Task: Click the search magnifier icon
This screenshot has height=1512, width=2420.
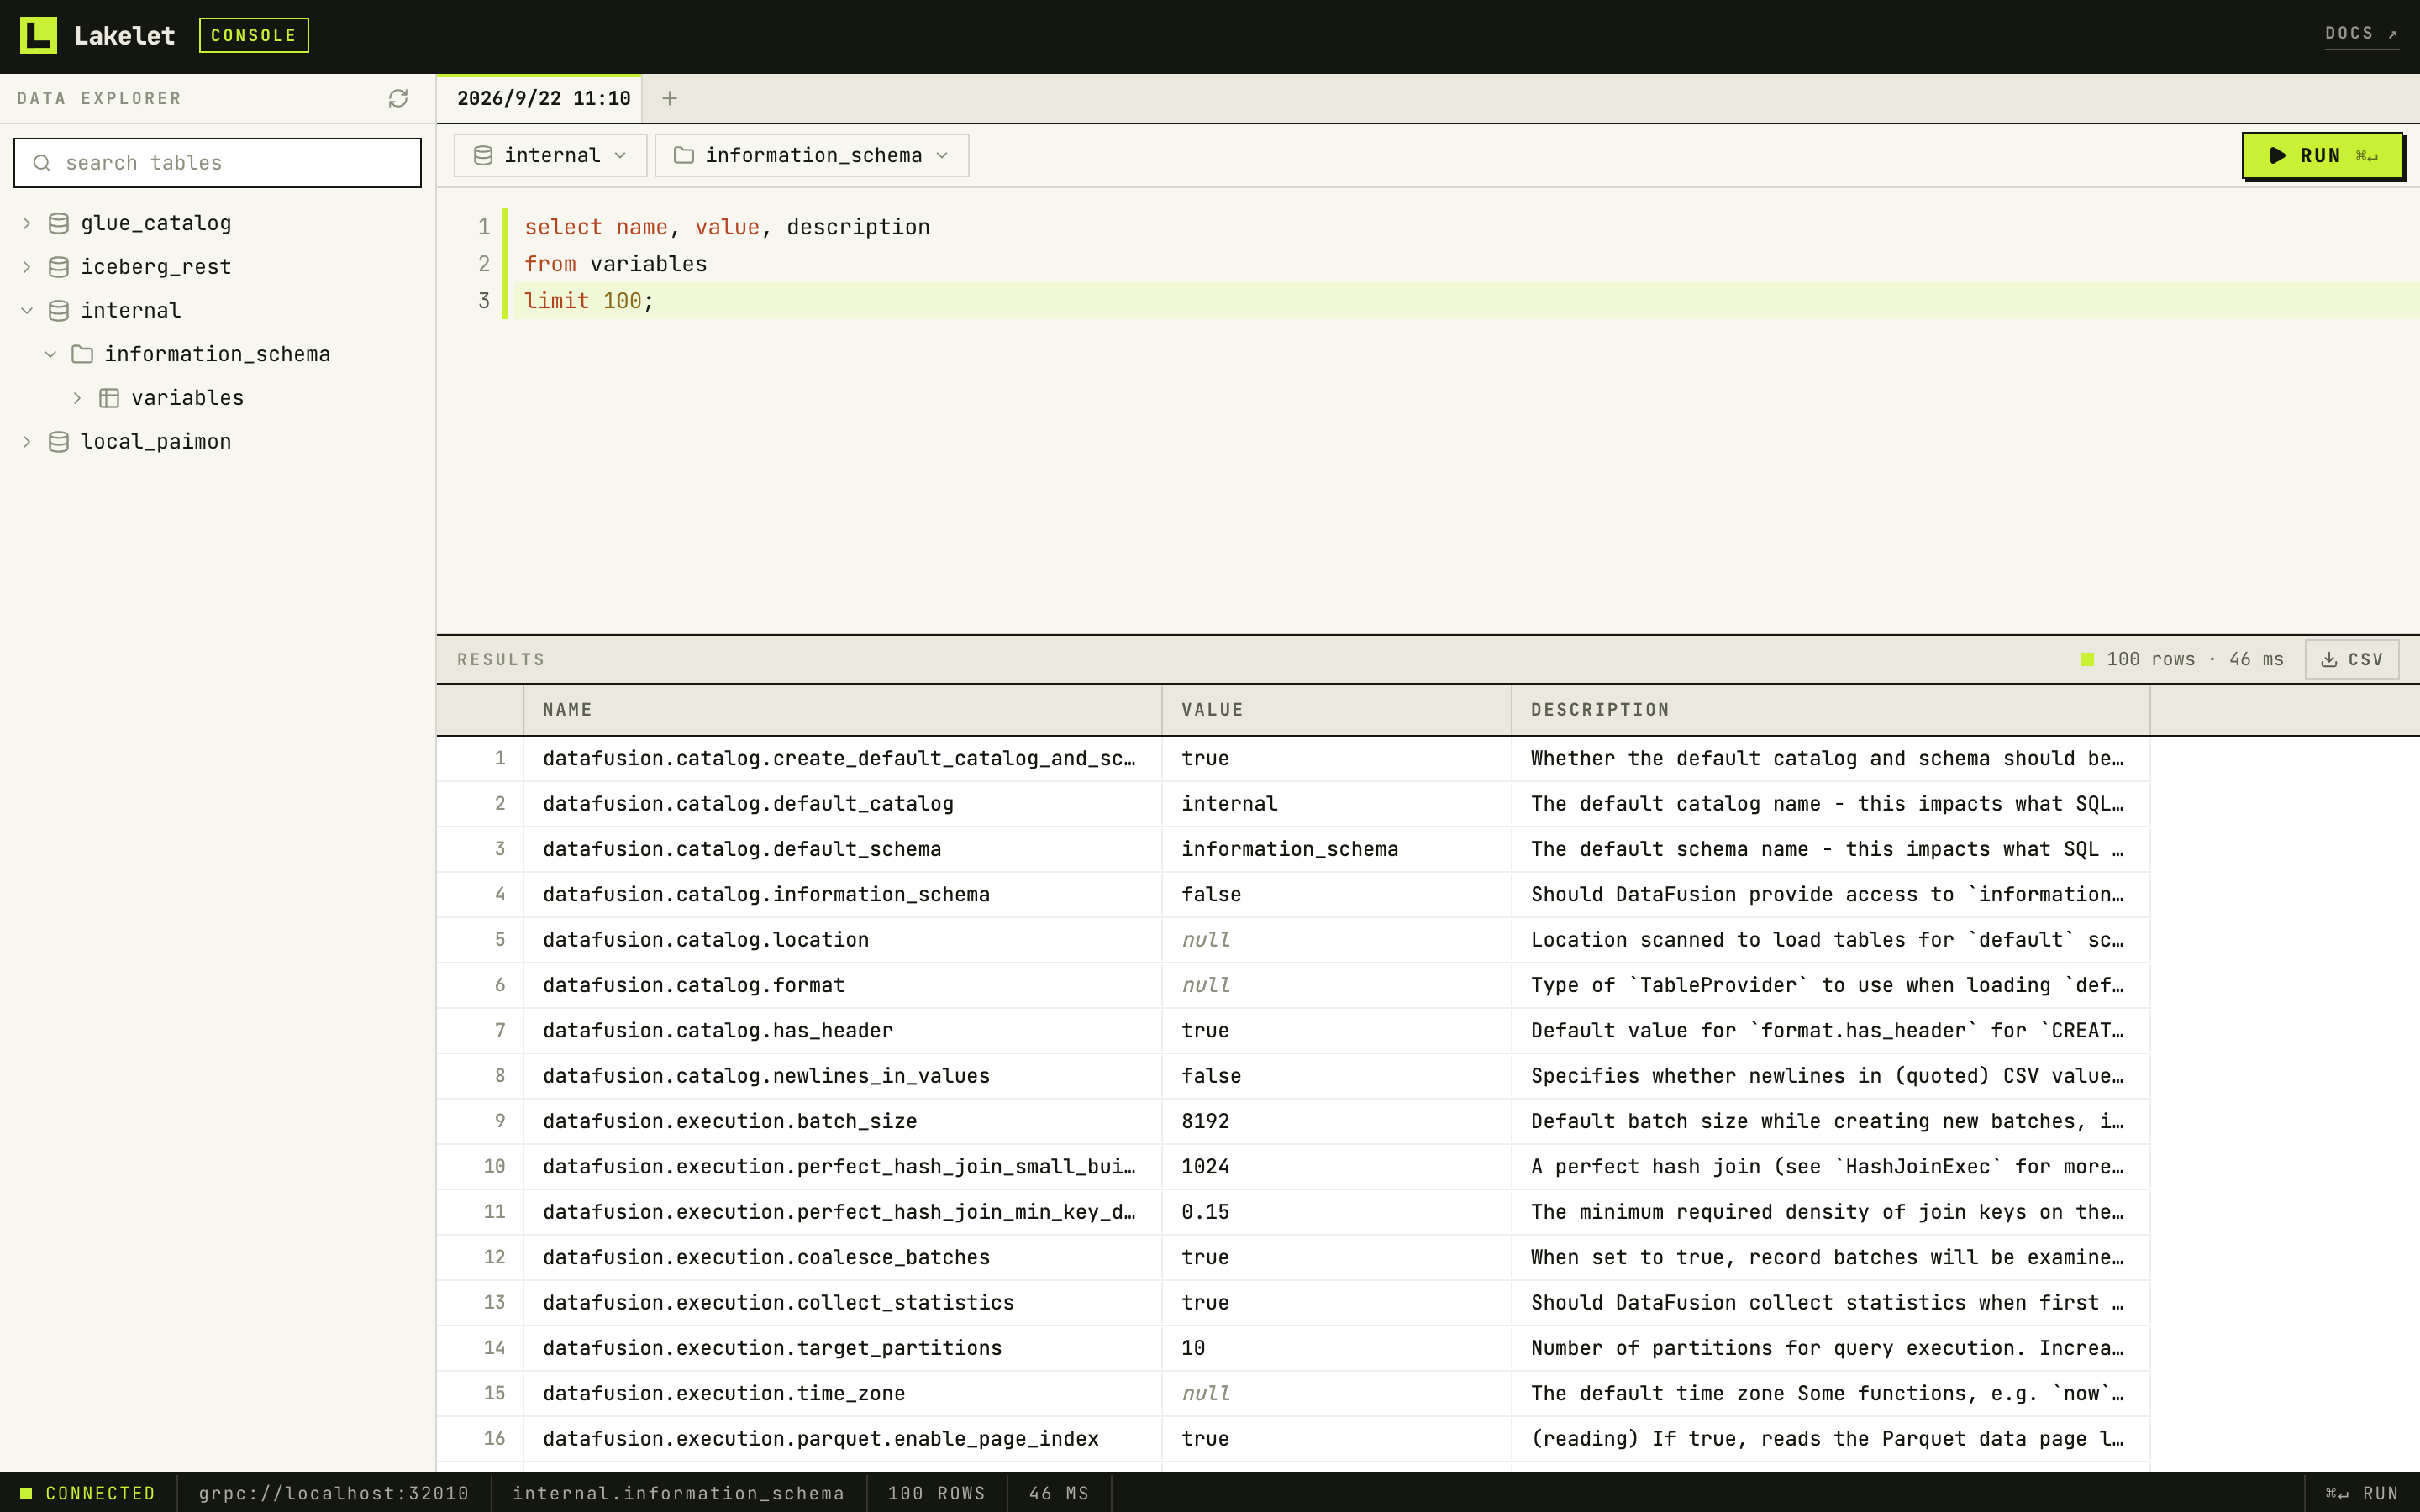Action: (42, 163)
